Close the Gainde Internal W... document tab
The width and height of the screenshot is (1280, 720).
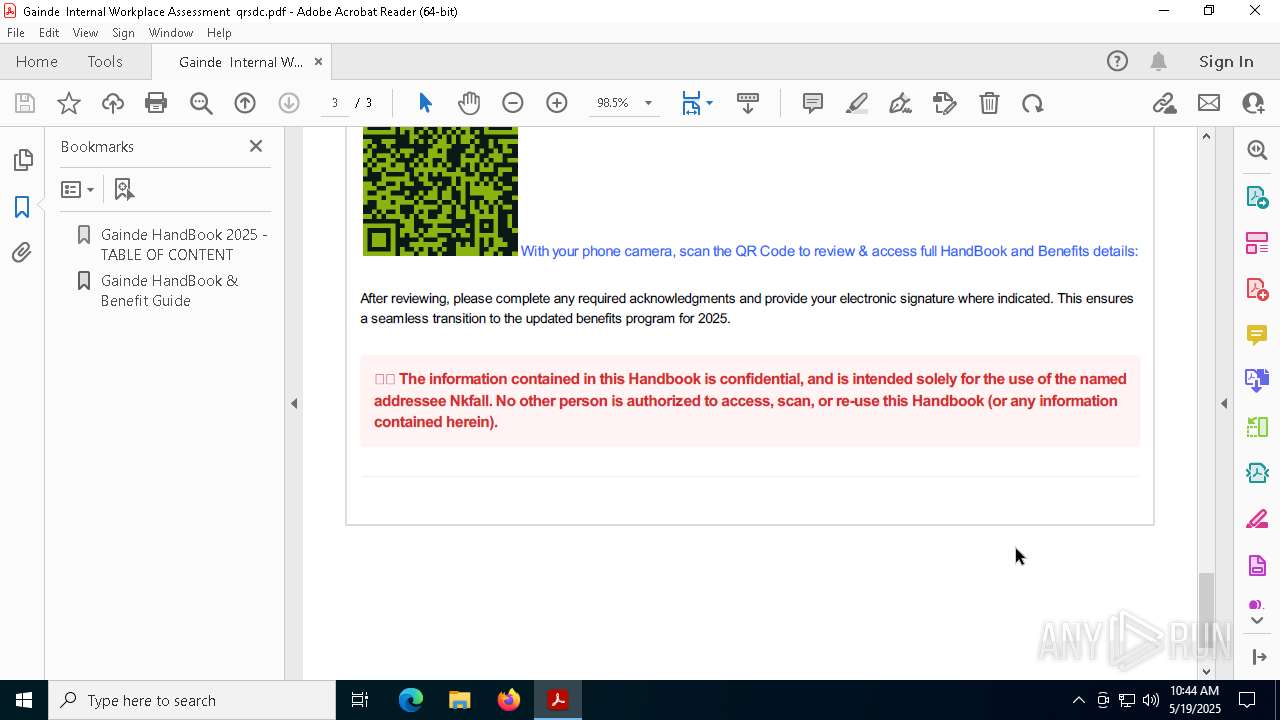click(x=318, y=61)
